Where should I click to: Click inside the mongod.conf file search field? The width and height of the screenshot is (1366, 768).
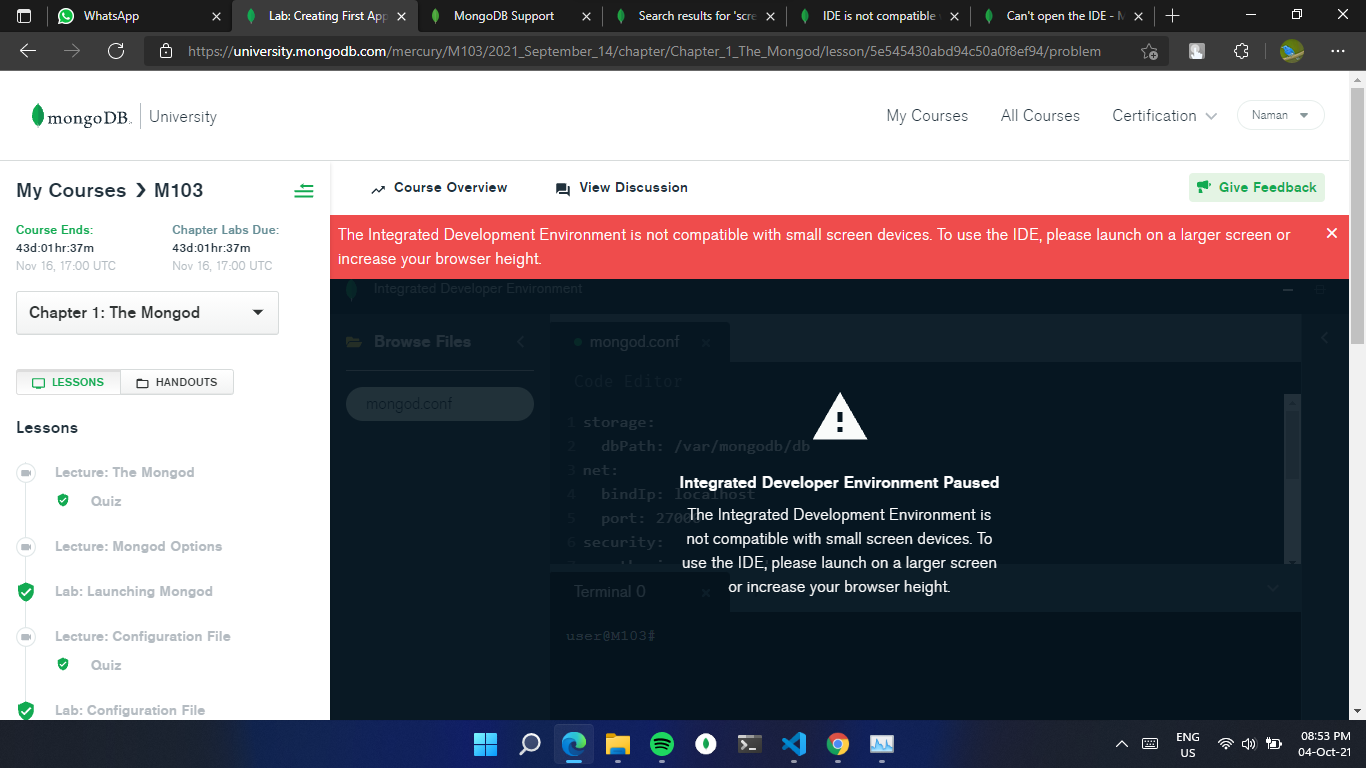click(x=439, y=403)
